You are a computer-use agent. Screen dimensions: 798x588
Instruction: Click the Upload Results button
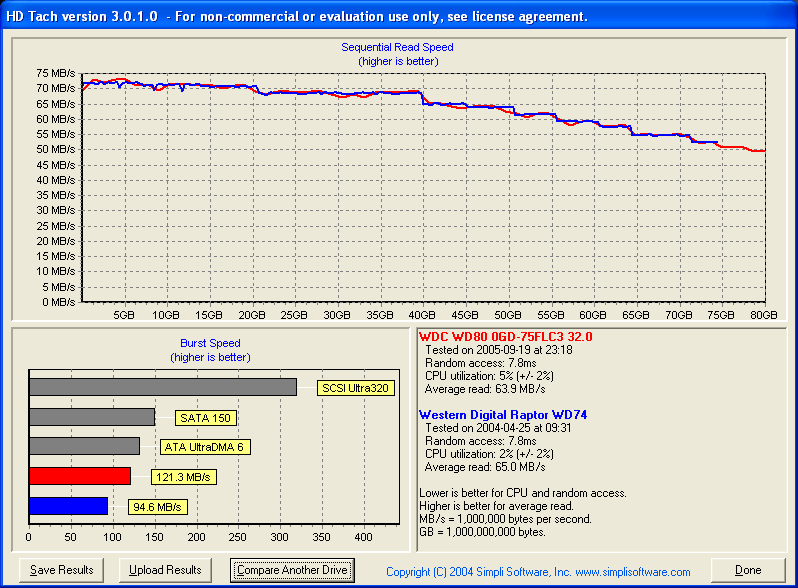[165, 570]
